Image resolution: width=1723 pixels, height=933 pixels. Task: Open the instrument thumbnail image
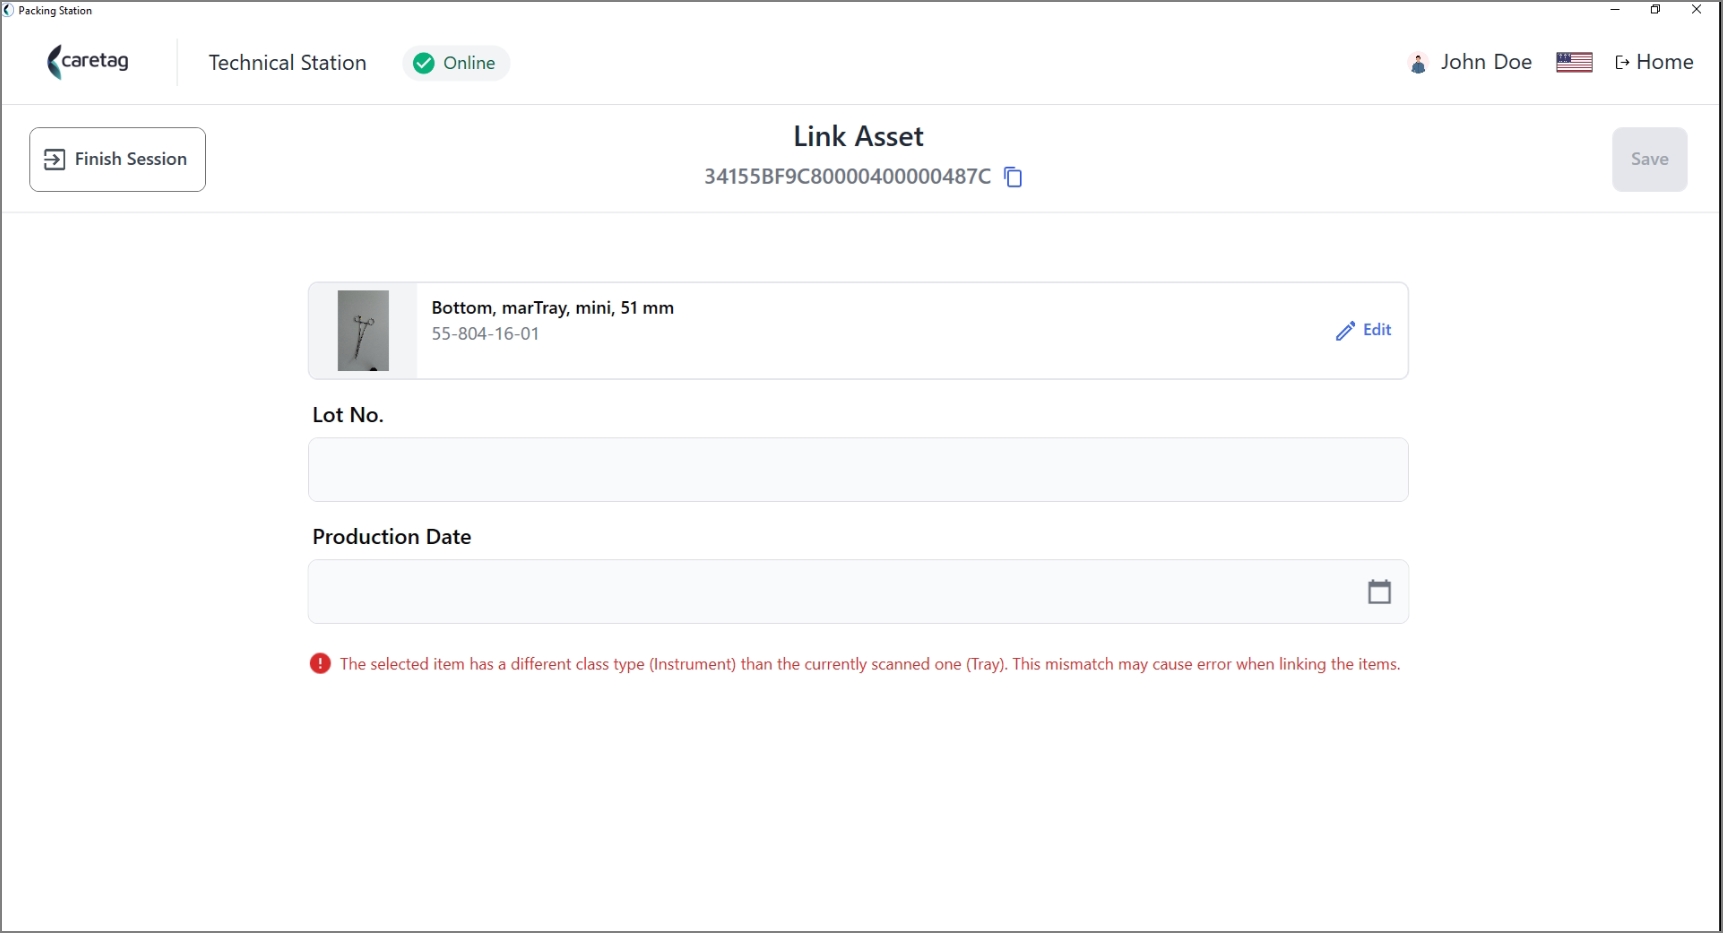(x=363, y=331)
